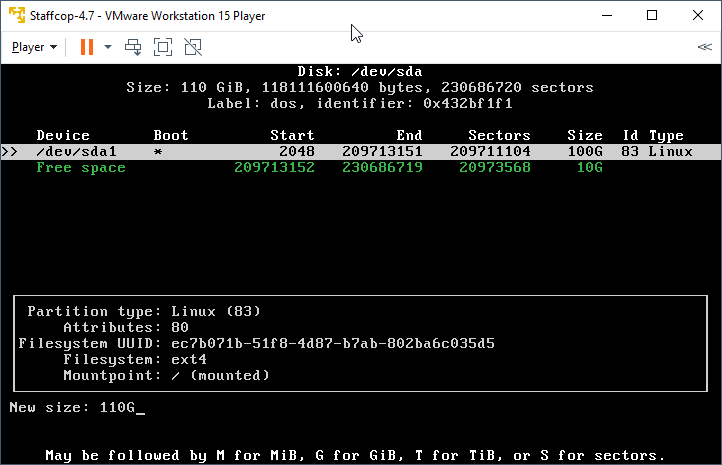
Task: Click the Size column header
Action: 584,135
